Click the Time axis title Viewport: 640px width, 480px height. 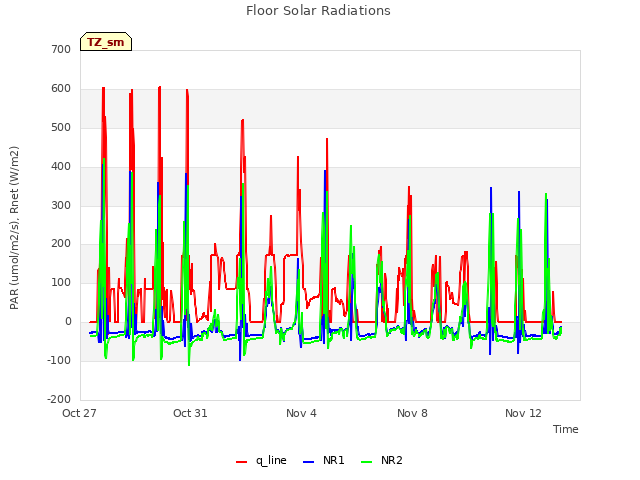pos(566,429)
